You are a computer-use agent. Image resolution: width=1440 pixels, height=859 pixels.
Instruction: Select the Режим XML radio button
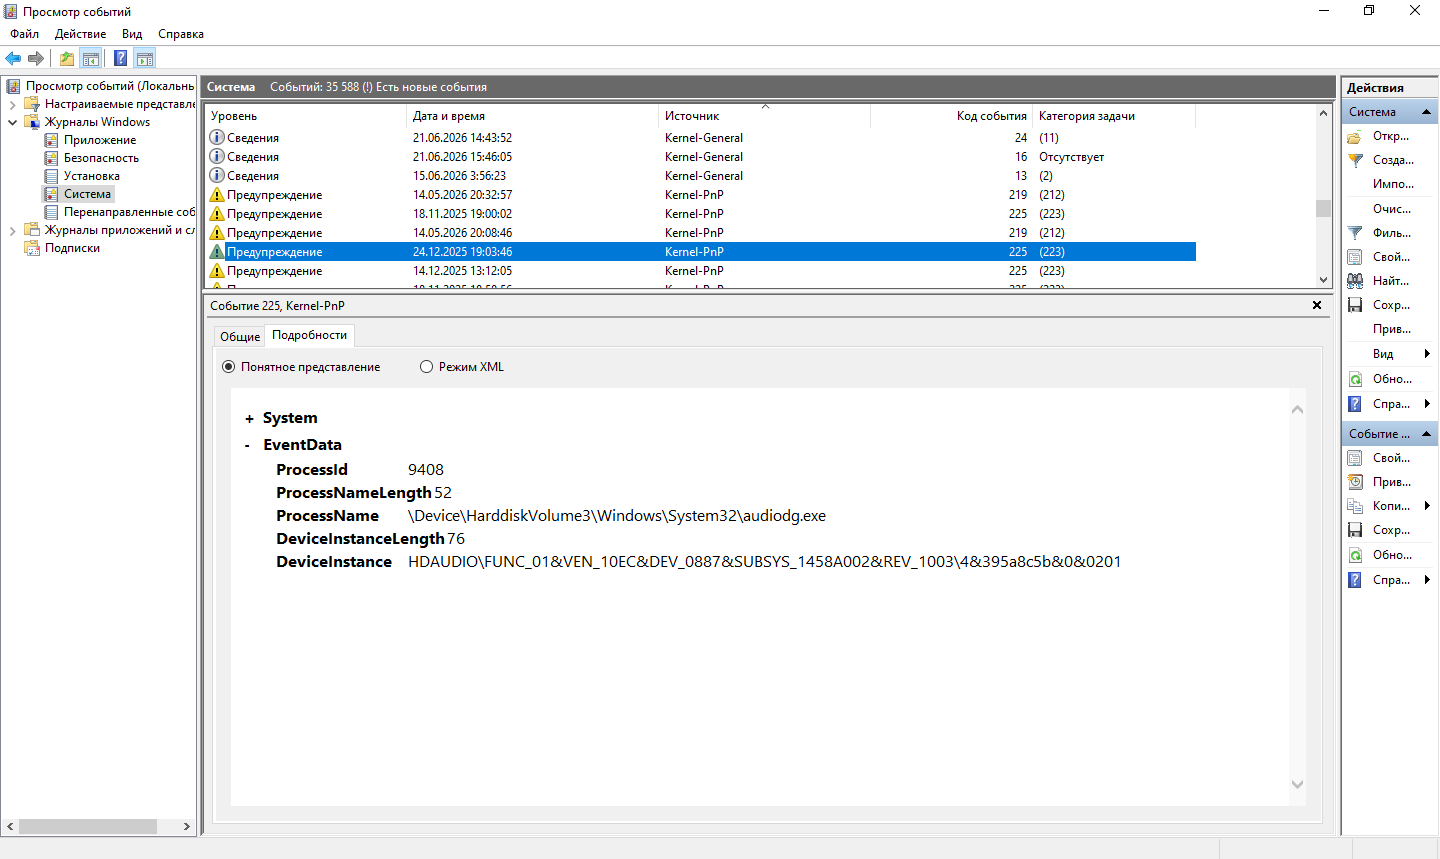tap(426, 367)
